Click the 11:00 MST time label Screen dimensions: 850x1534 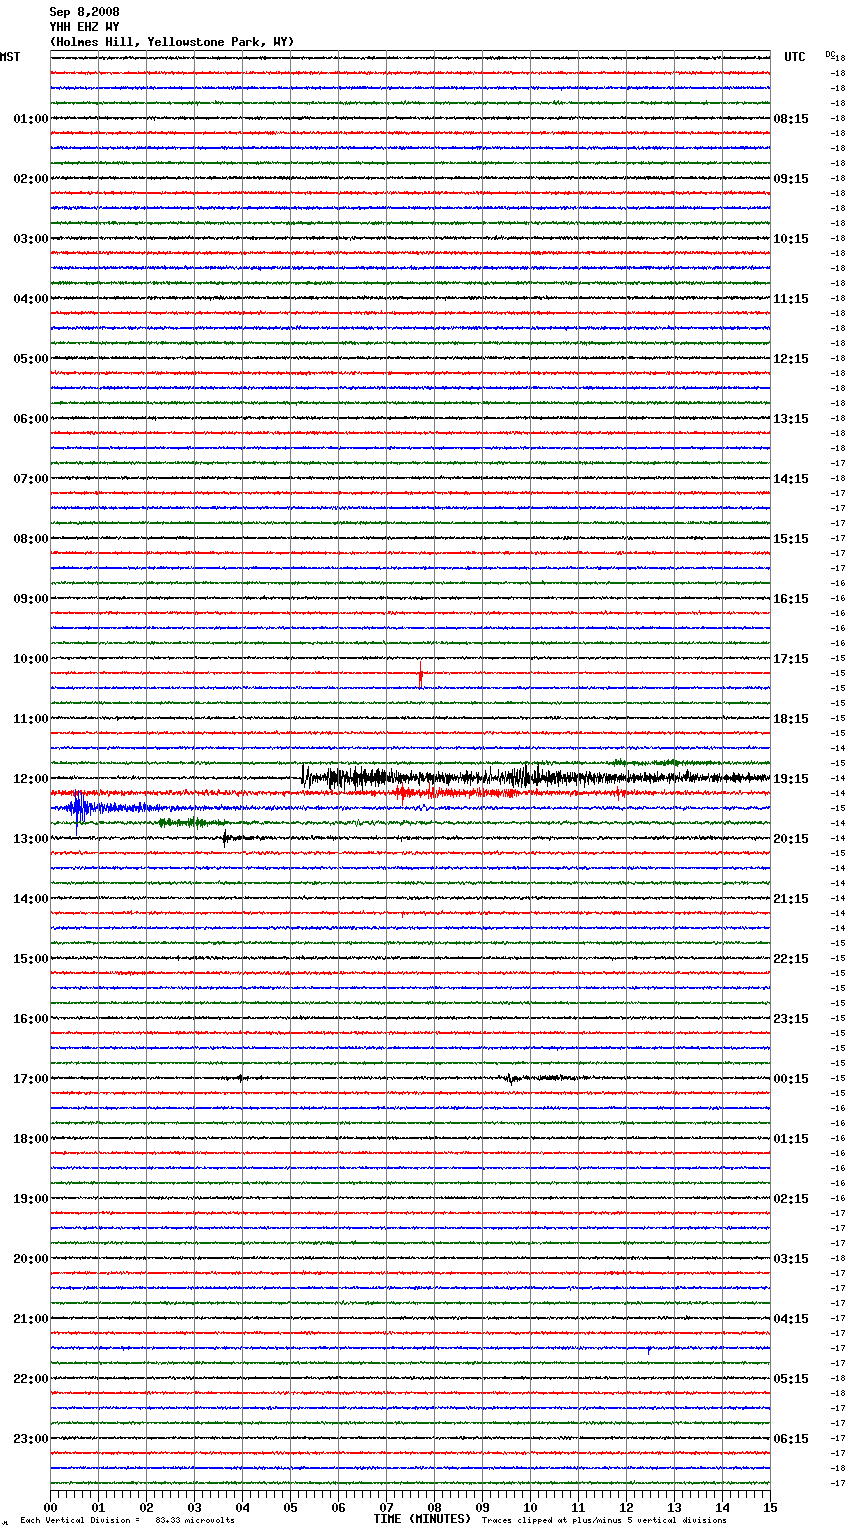coord(30,719)
